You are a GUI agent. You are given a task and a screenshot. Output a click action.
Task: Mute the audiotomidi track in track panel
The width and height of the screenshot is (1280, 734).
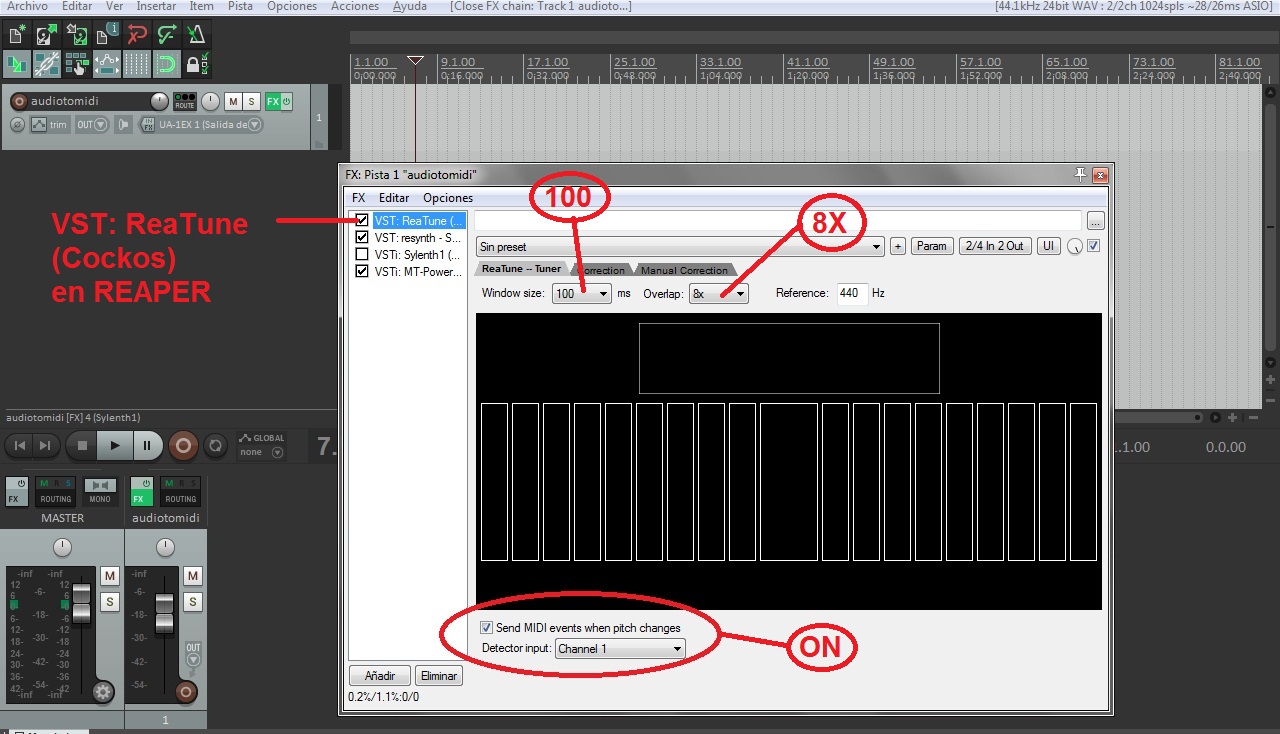(x=233, y=101)
